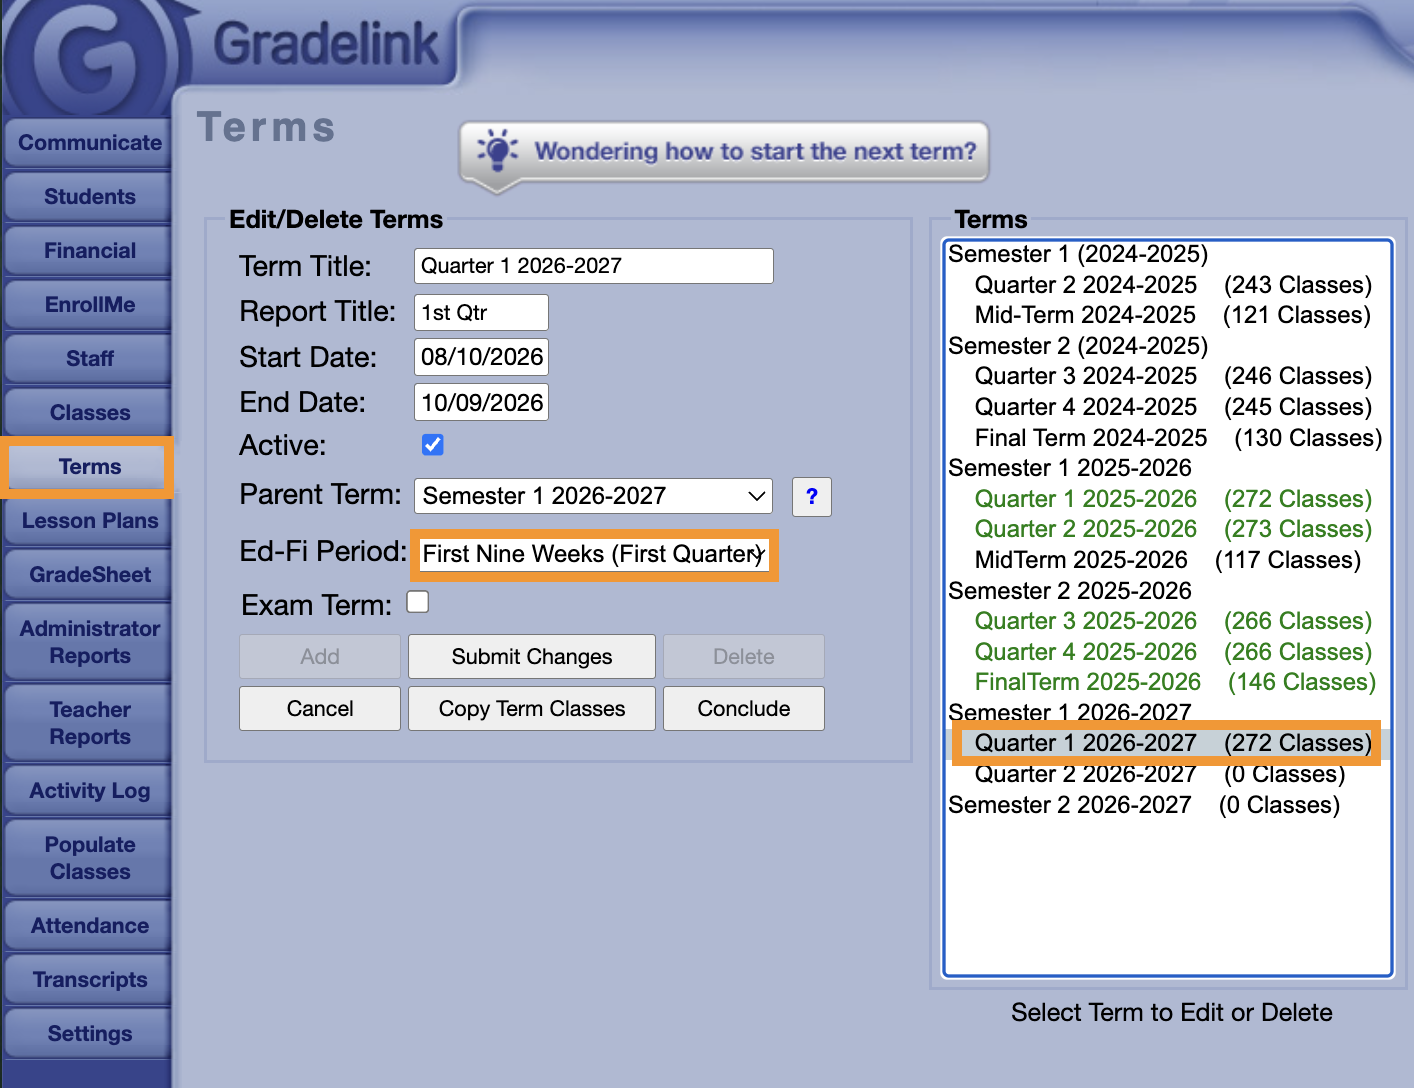Click Copy Term Classes
This screenshot has height=1088, width=1414.
(532, 708)
